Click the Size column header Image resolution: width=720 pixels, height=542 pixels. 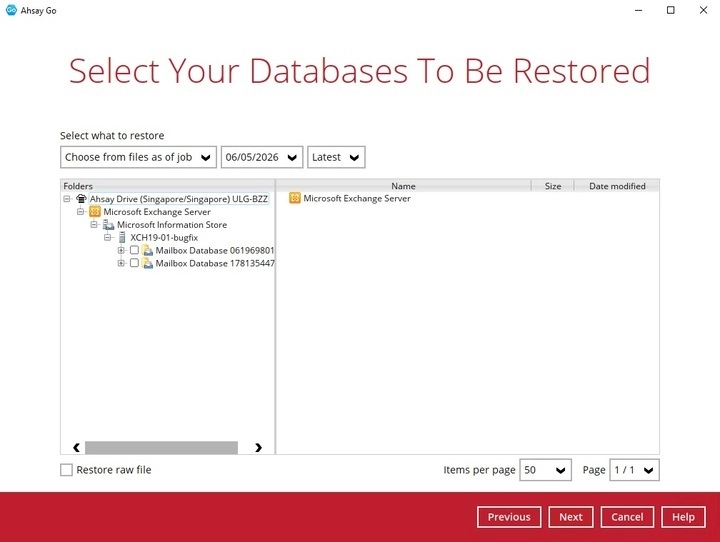click(x=553, y=186)
